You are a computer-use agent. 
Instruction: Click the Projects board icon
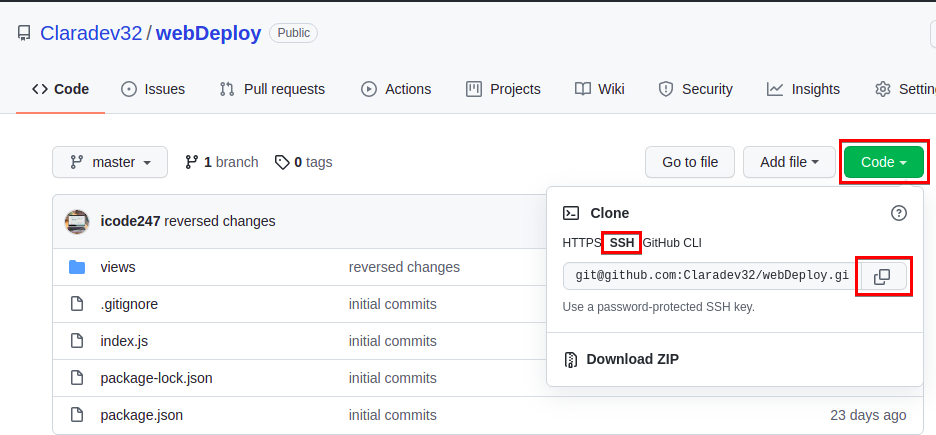pyautogui.click(x=474, y=90)
